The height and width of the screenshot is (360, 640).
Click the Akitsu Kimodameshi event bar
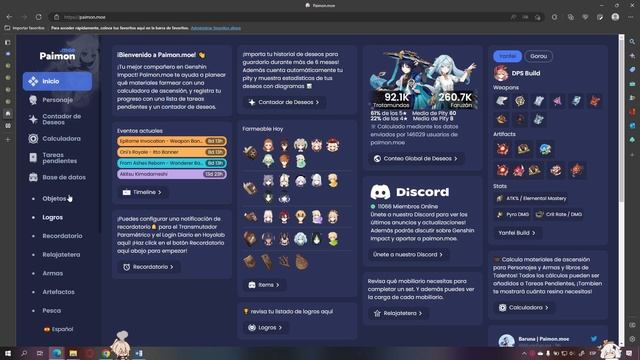point(171,174)
